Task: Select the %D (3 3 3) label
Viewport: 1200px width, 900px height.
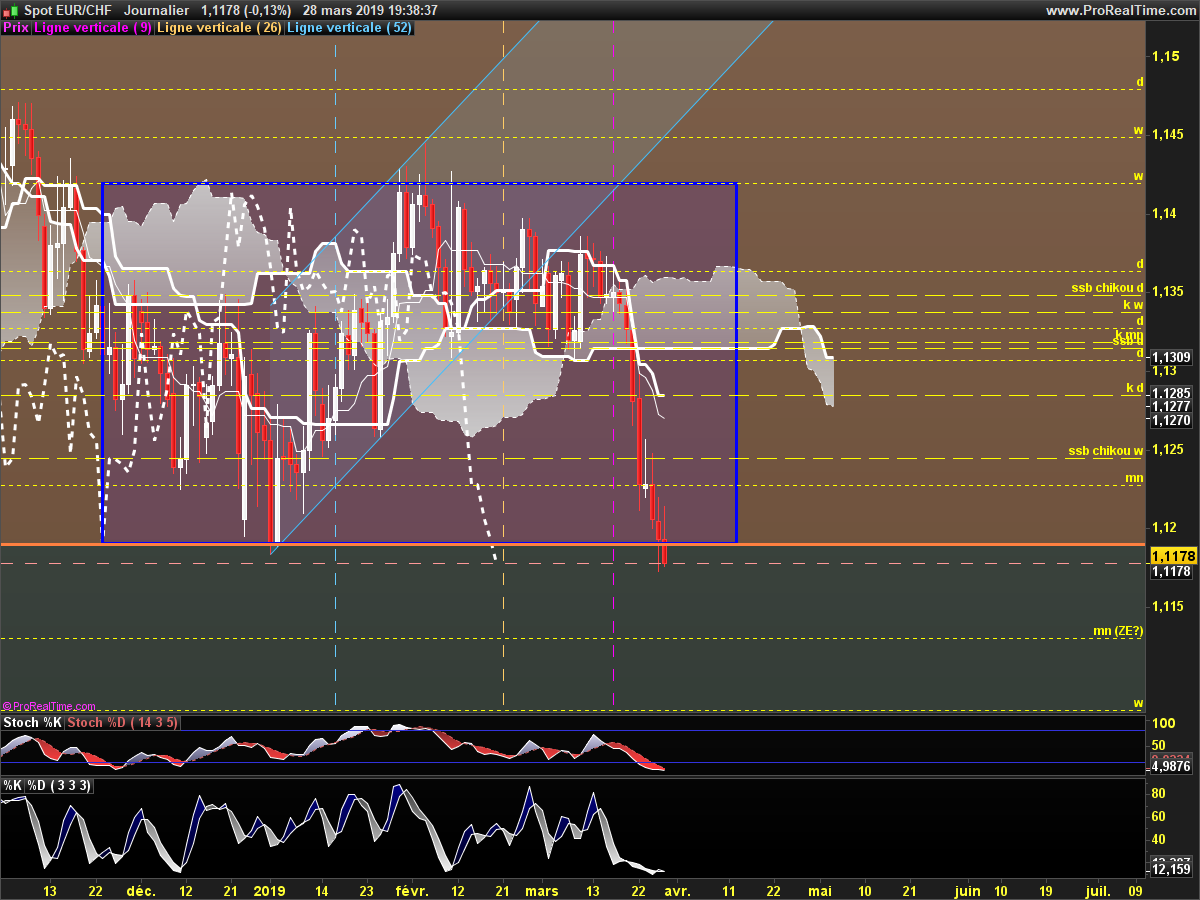Action: pyautogui.click(x=59, y=785)
